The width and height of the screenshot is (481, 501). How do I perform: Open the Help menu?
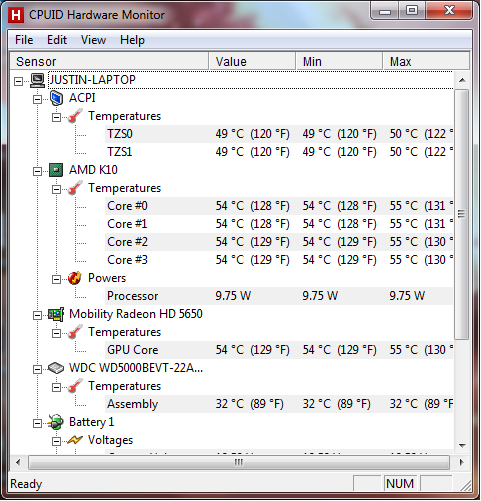coord(132,40)
